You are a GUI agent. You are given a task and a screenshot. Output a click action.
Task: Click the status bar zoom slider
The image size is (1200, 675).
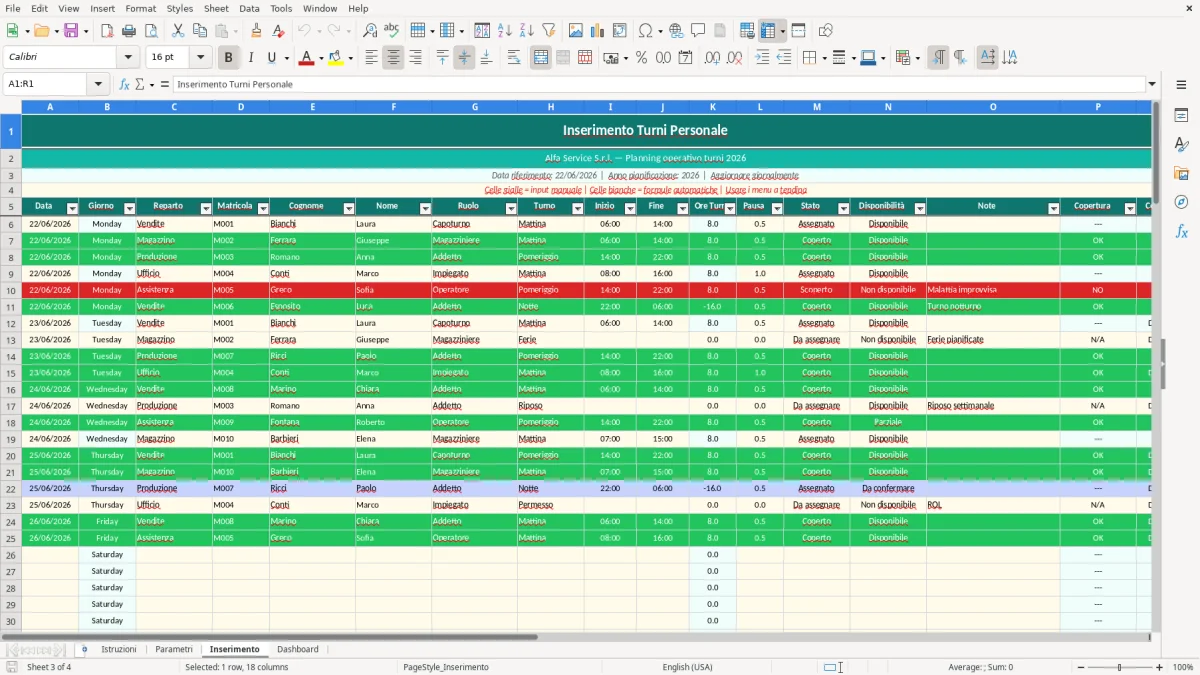point(1118,667)
